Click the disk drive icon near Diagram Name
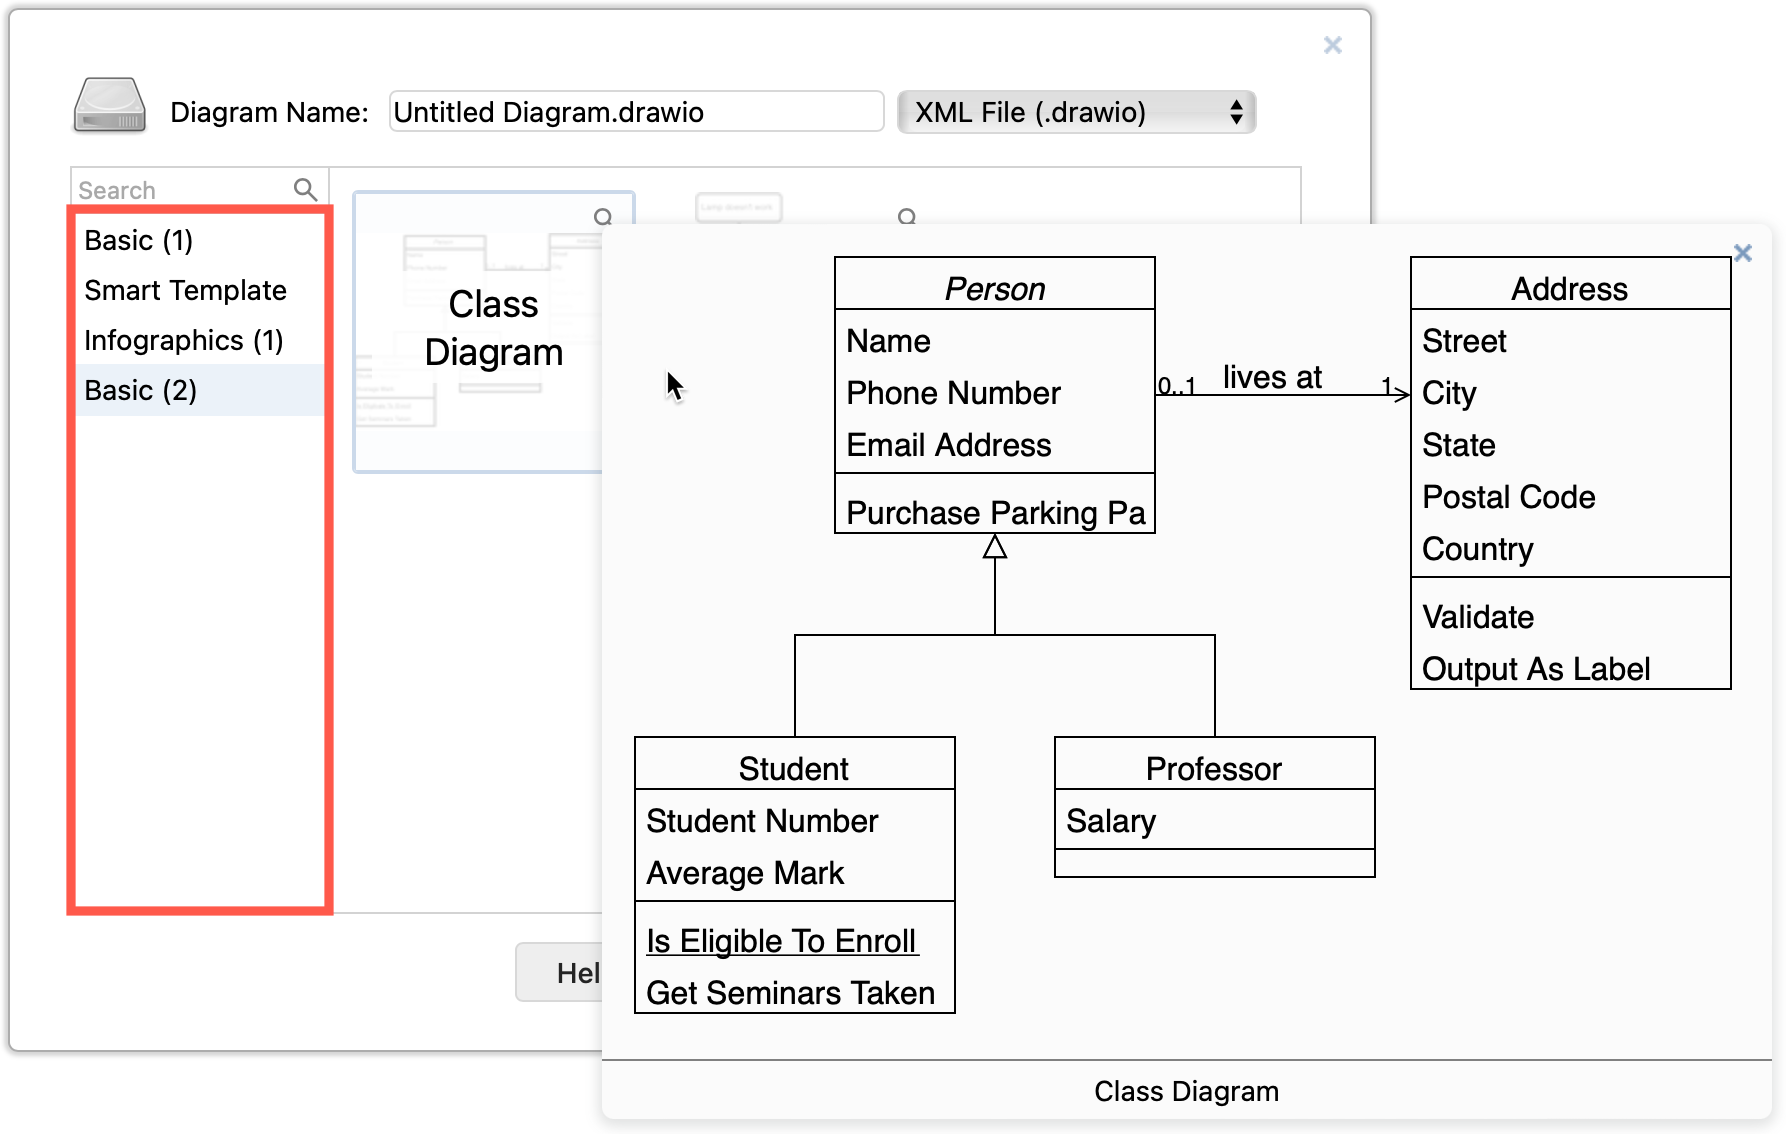 click(x=110, y=105)
